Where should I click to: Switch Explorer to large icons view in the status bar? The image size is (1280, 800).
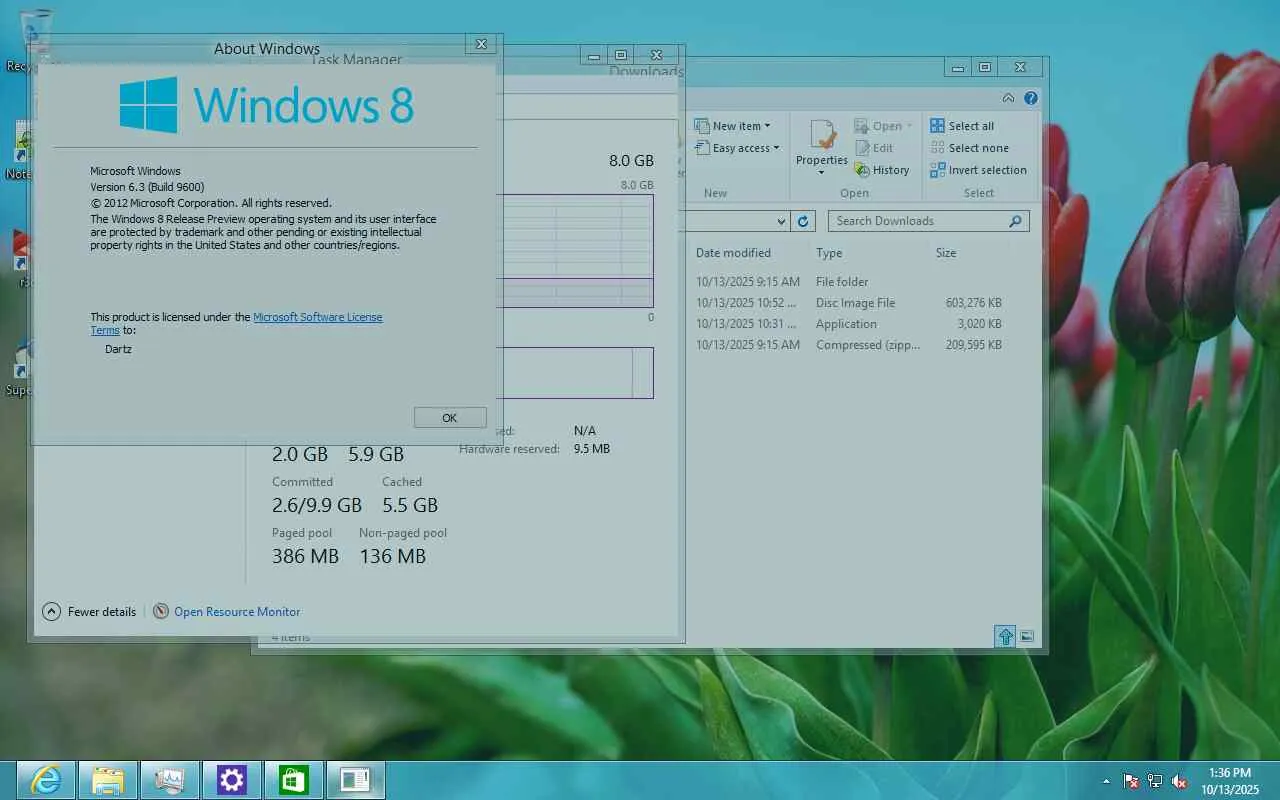pyautogui.click(x=1026, y=637)
